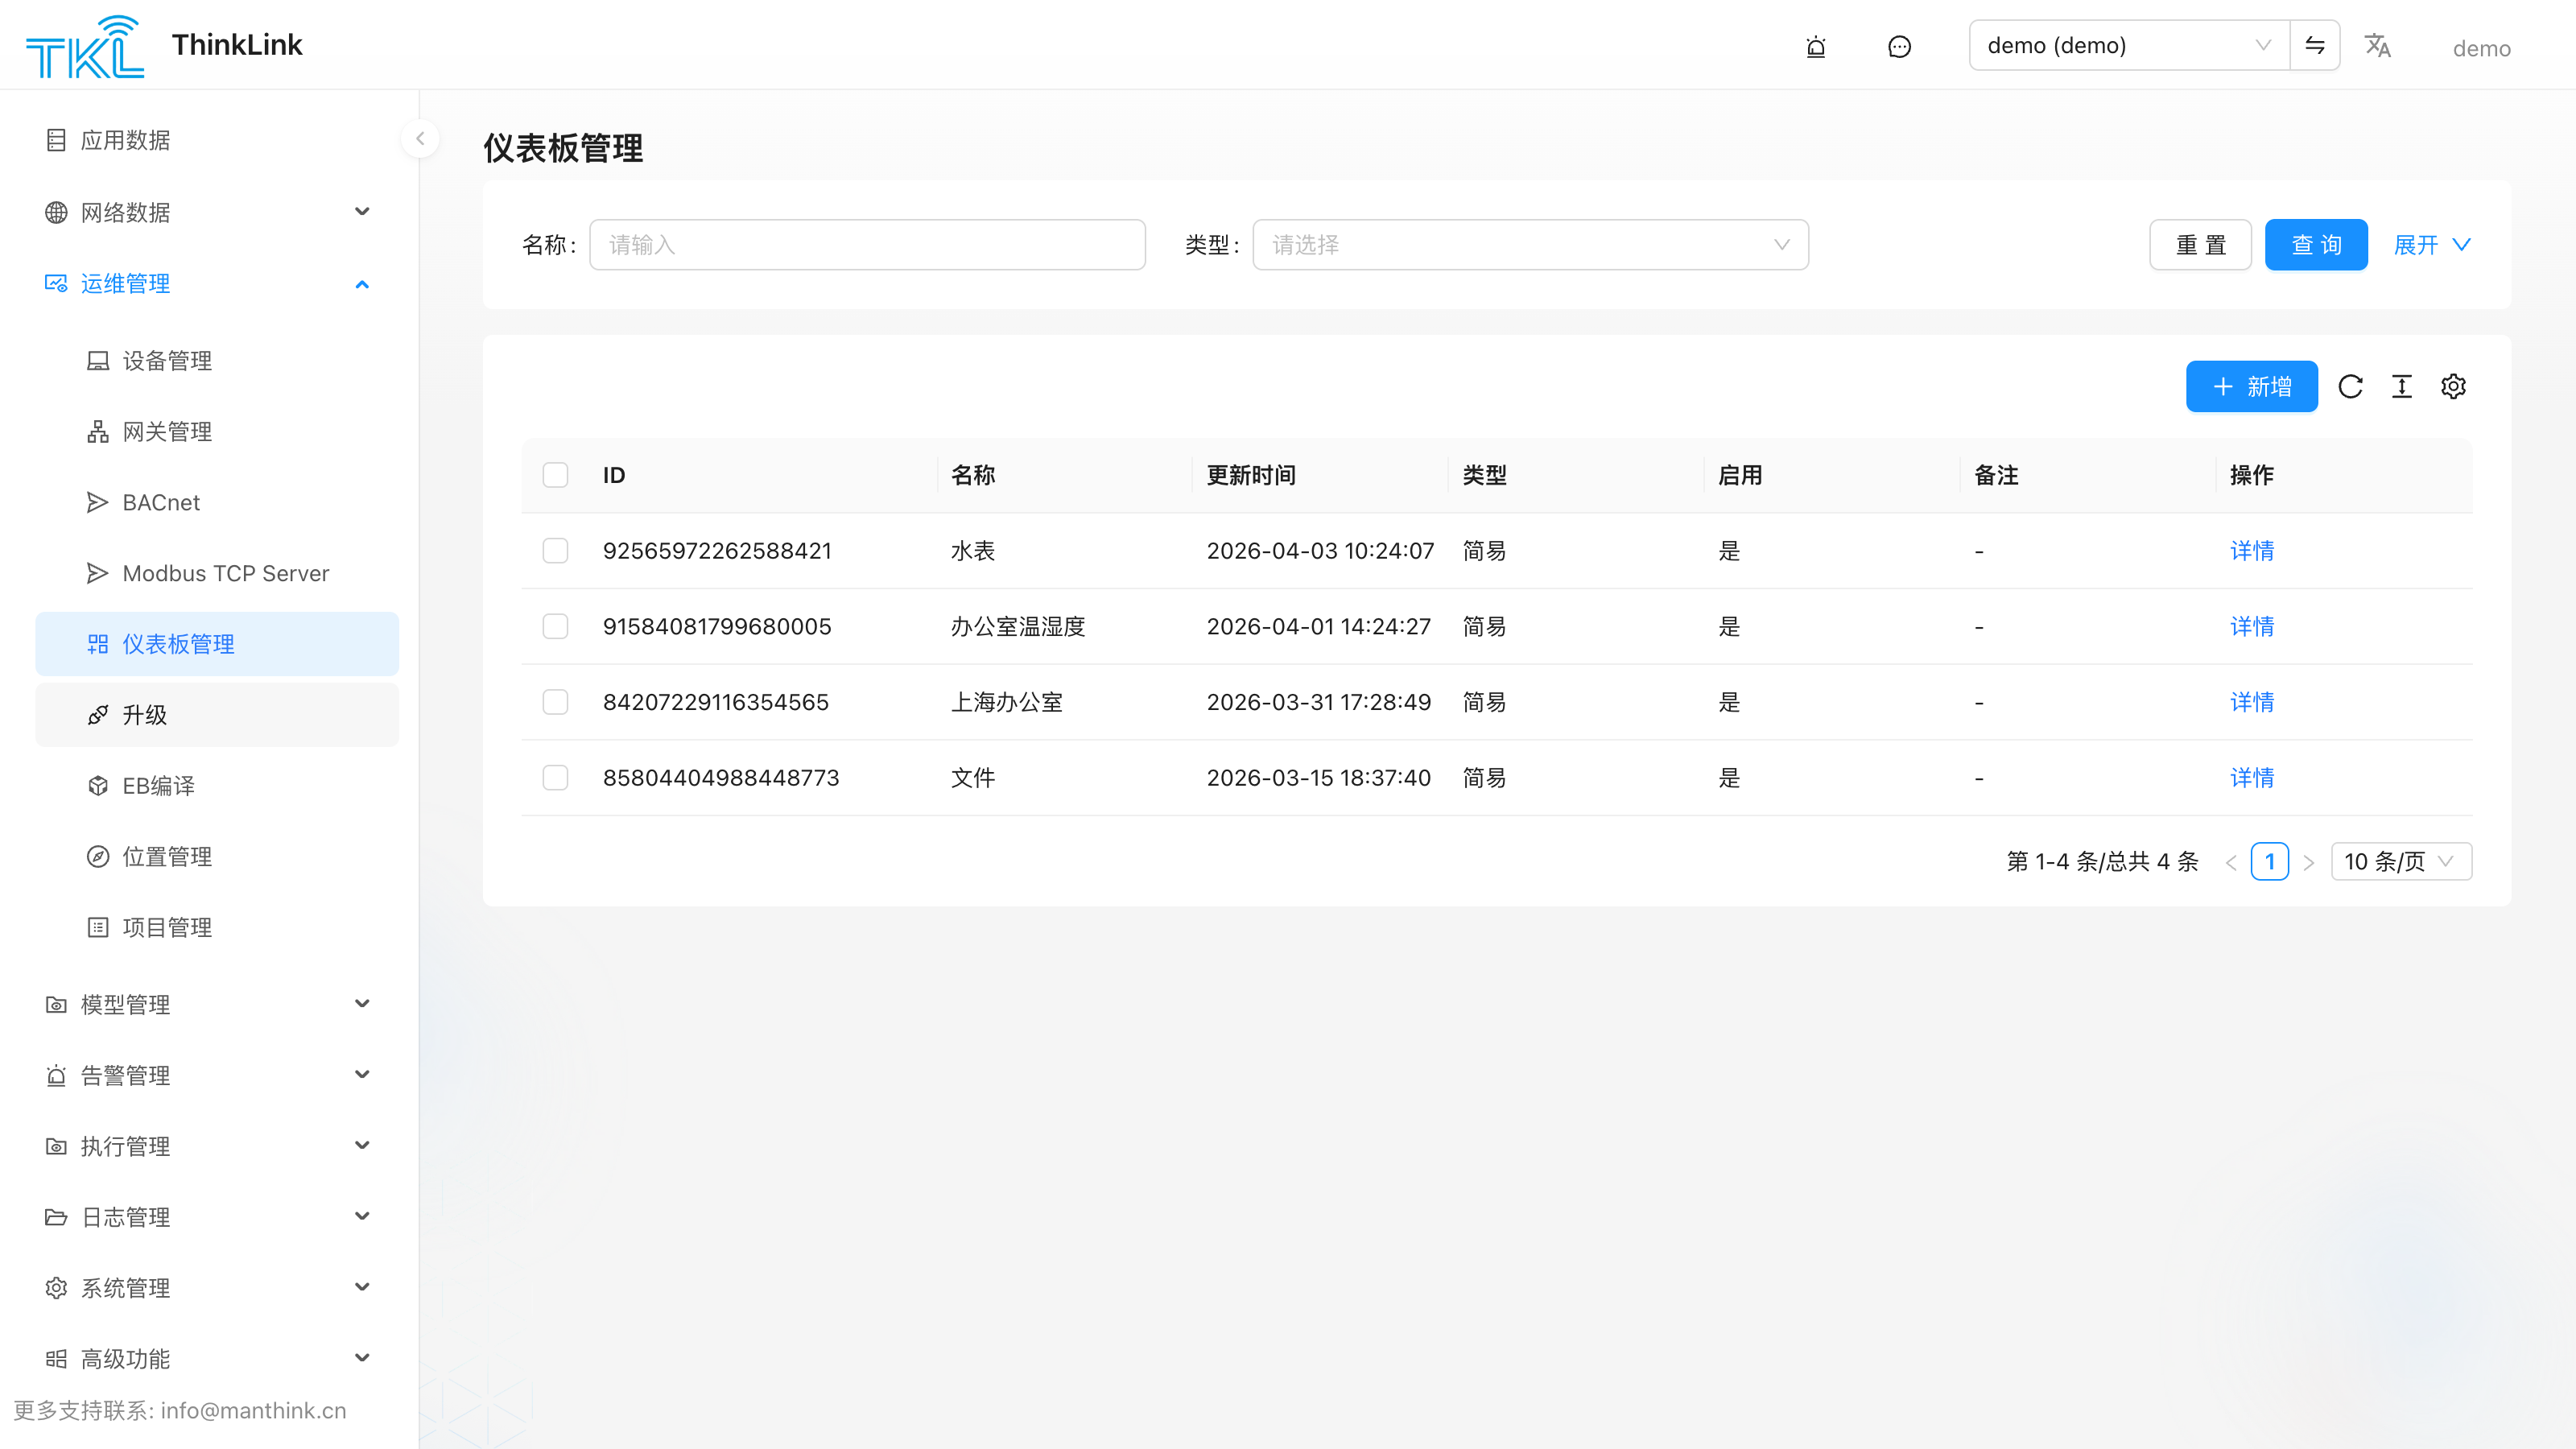This screenshot has height=1449, width=2576.
Task: Open 详情 for 上海办公室
Action: (x=2252, y=702)
